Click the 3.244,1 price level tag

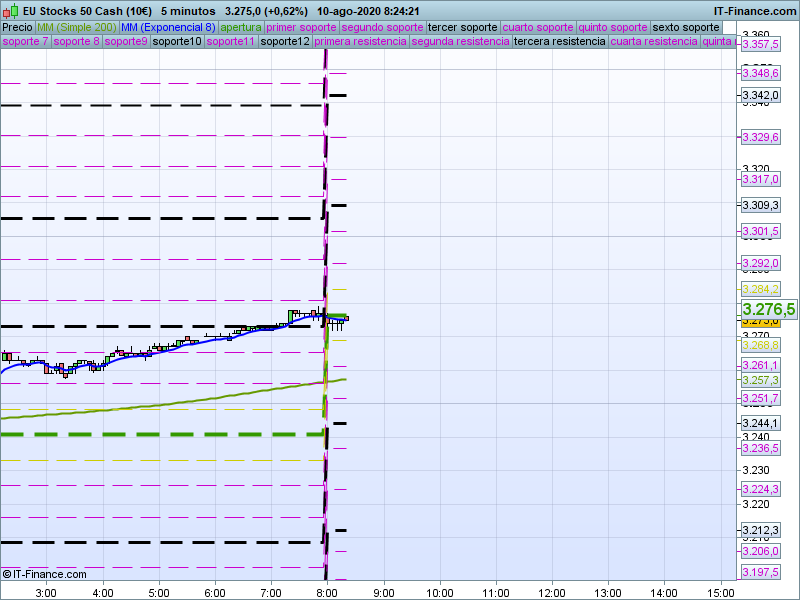[759, 423]
